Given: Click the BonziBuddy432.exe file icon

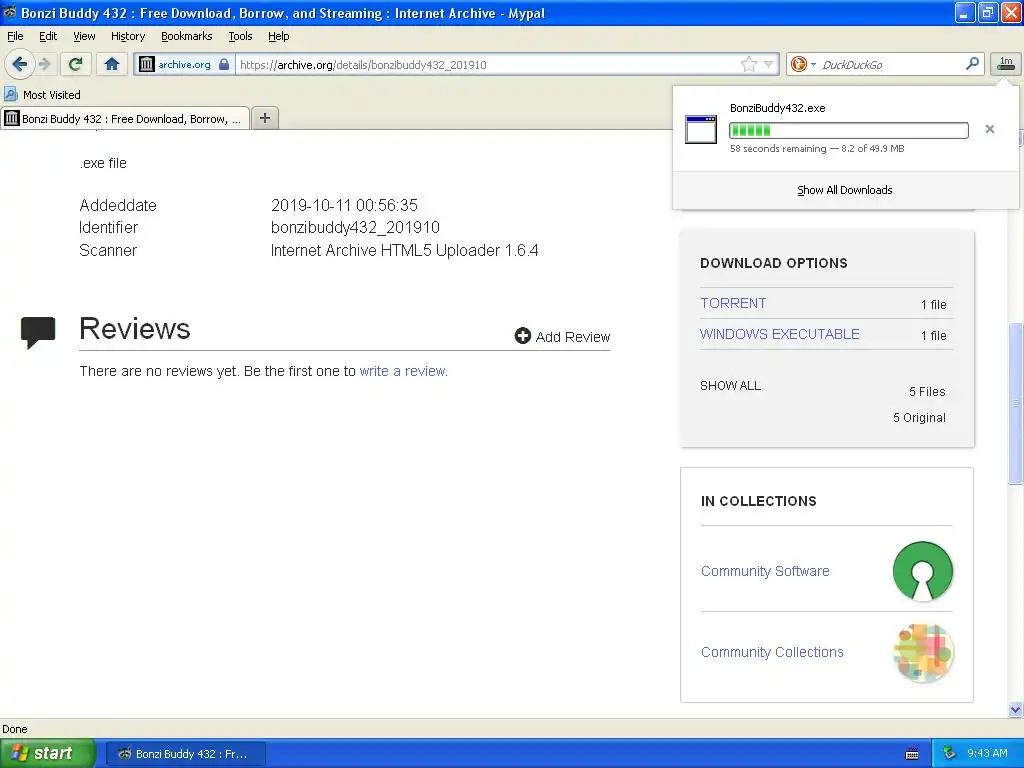Looking at the screenshot, I should (x=701, y=129).
